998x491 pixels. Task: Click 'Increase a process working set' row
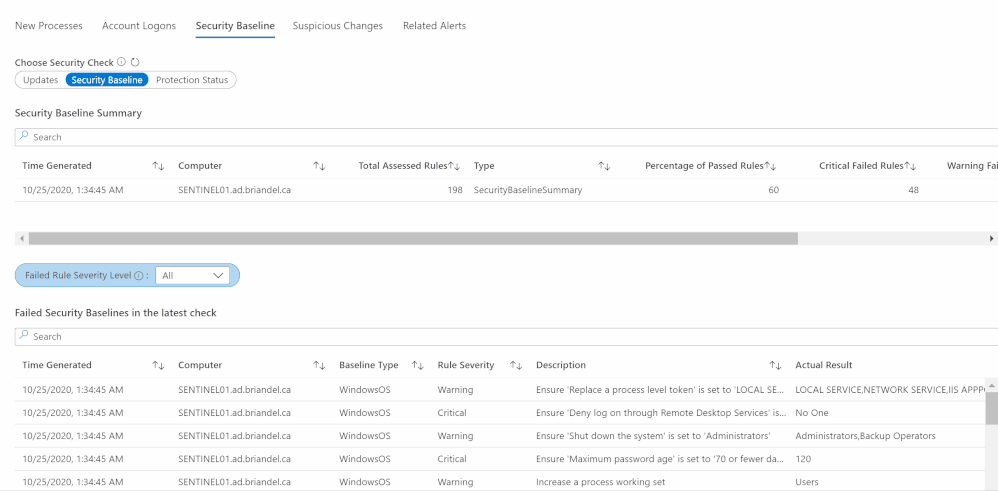pyautogui.click(x=601, y=482)
